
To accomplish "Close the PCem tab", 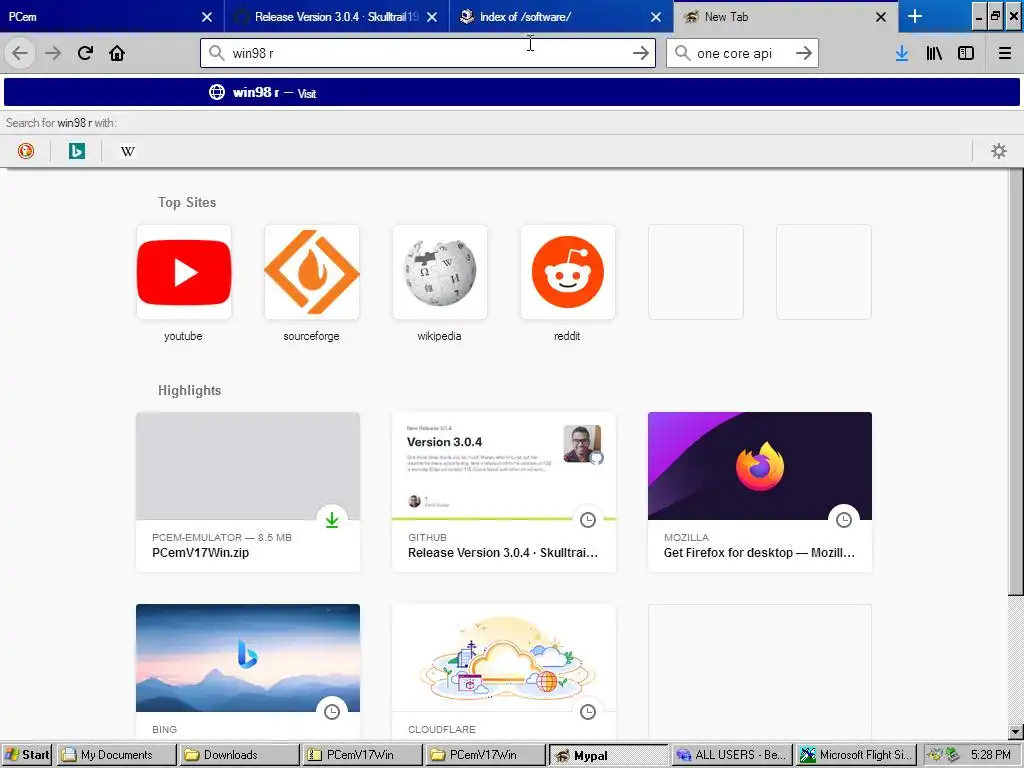I will [207, 17].
